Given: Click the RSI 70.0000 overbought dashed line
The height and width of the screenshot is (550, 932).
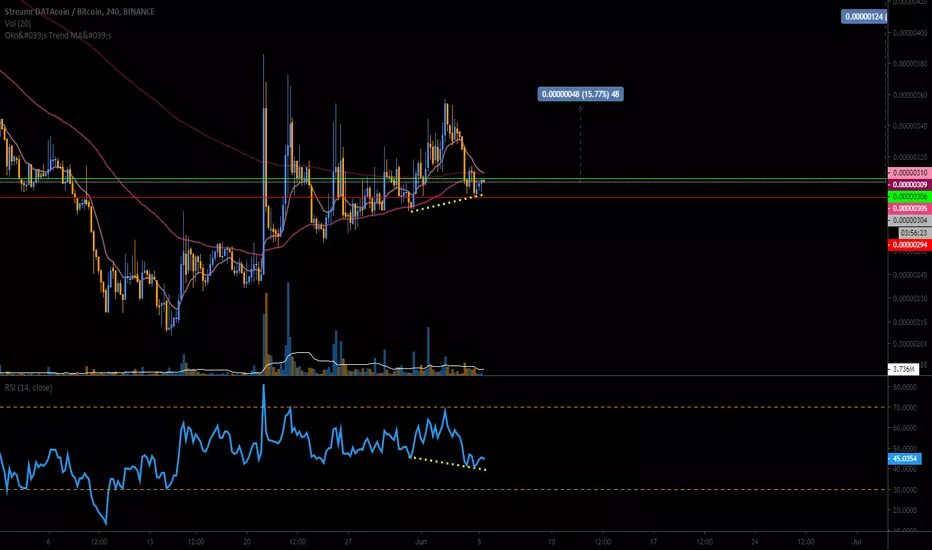Looking at the screenshot, I should pos(443,407).
